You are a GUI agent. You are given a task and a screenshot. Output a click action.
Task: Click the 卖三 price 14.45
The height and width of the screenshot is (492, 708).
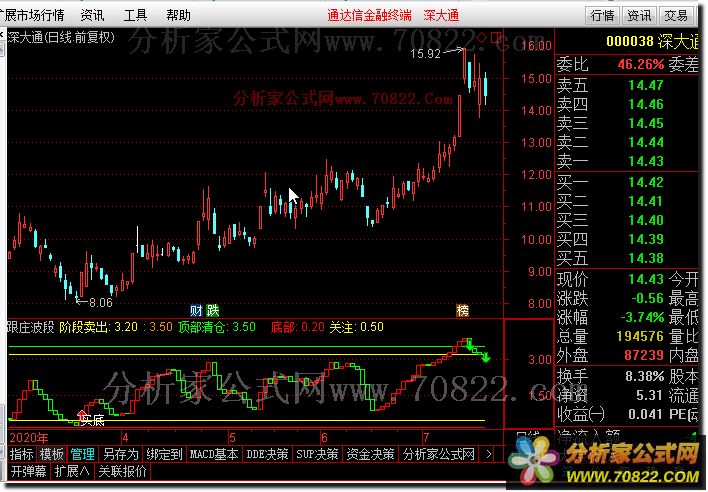point(646,123)
